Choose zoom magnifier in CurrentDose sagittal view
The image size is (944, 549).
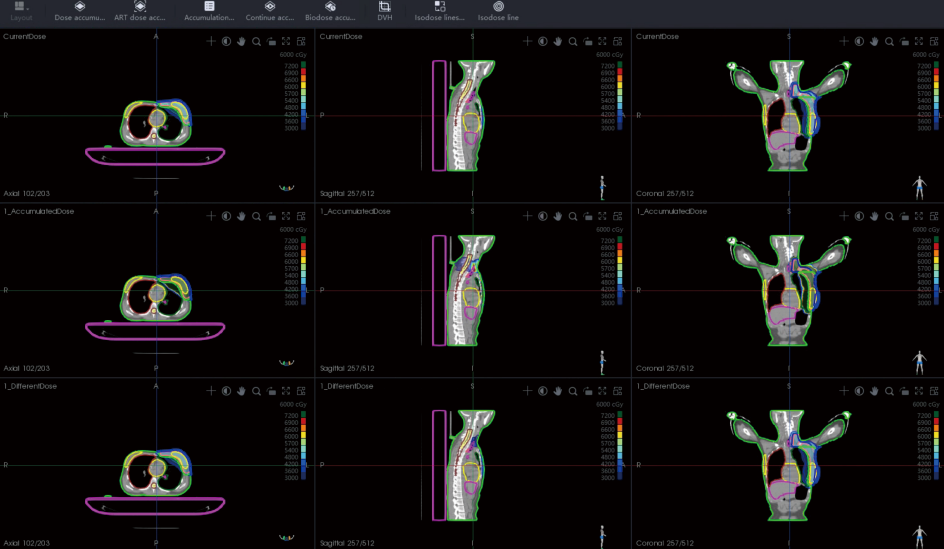573,41
